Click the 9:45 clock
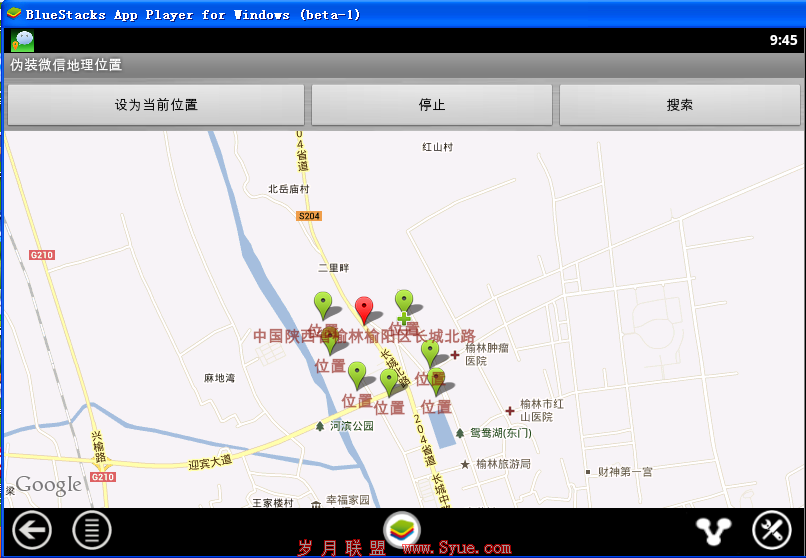 pyautogui.click(x=783, y=40)
